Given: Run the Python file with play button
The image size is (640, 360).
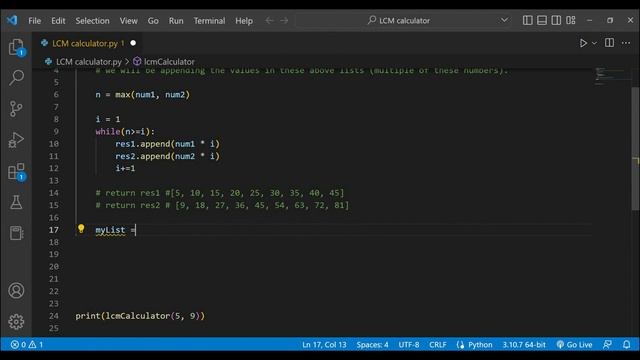Looking at the screenshot, I should [583, 43].
